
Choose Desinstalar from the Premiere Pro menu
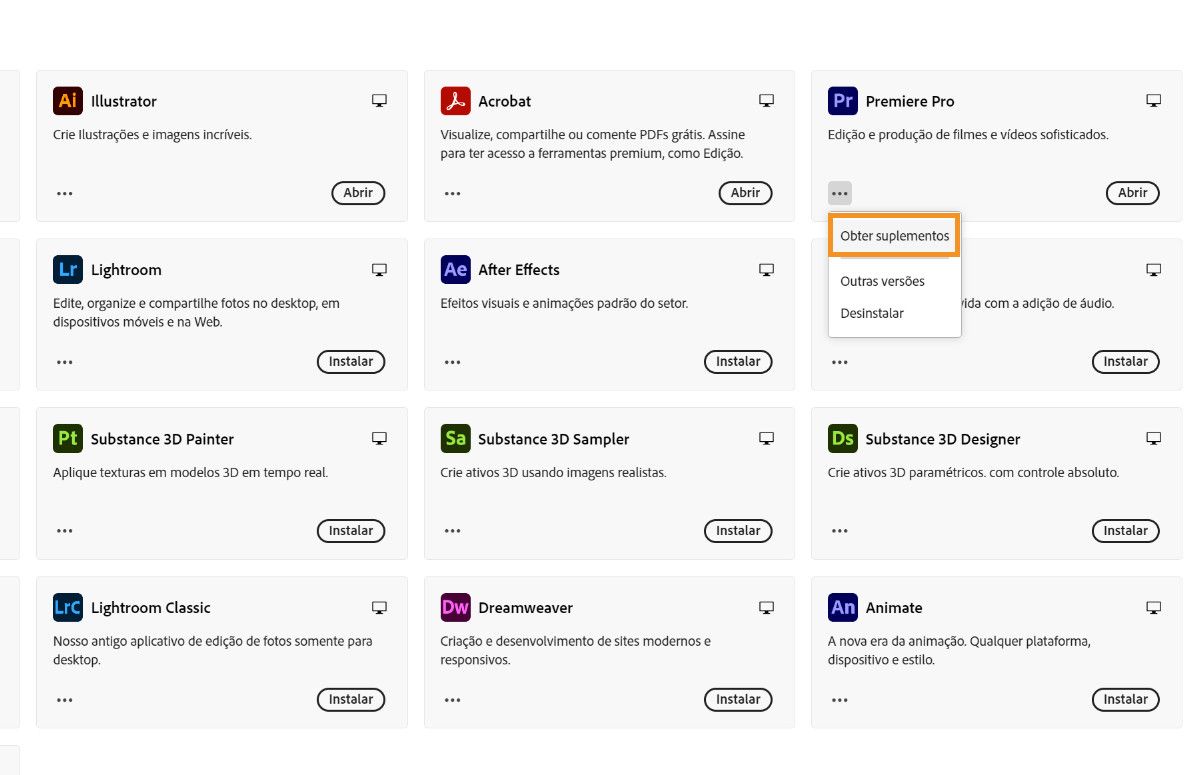coord(872,313)
